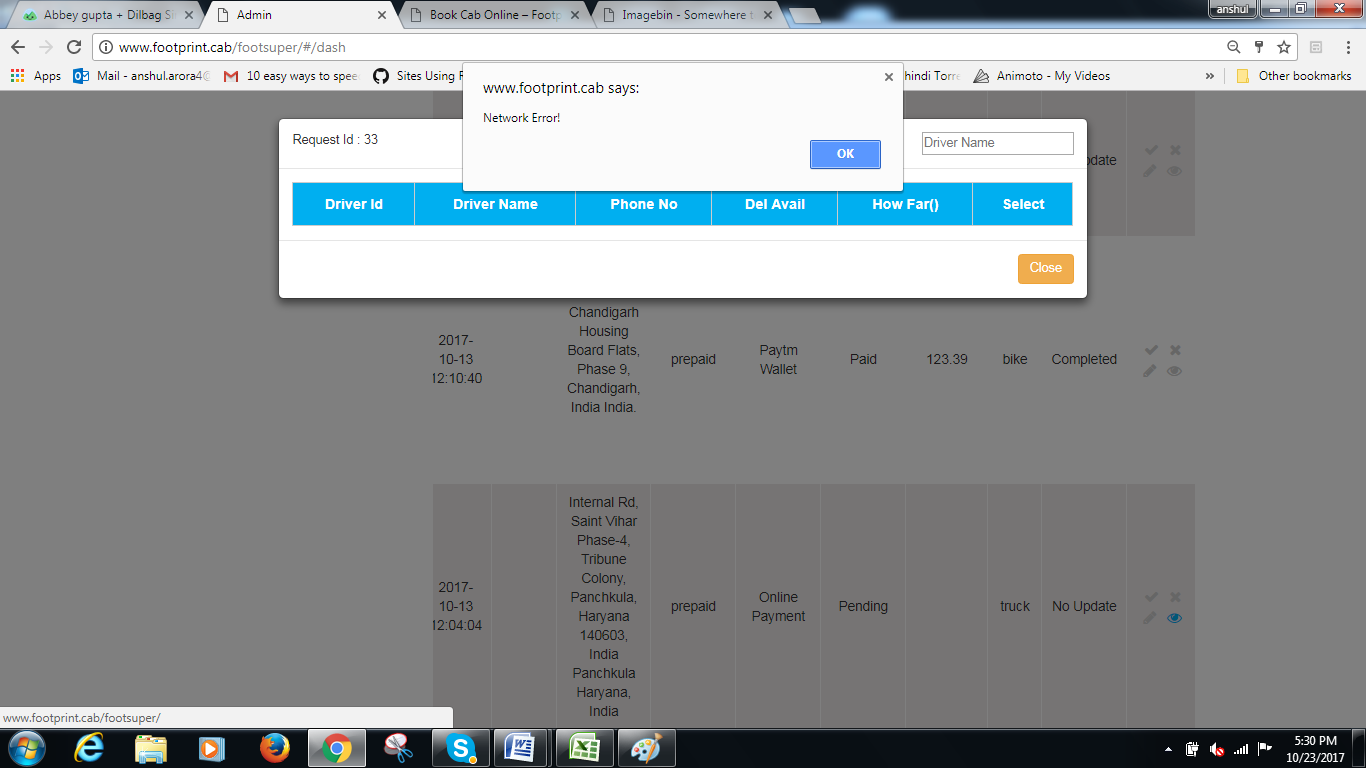Edit the top table row with pencil icon
Image resolution: width=1366 pixels, height=768 pixels.
(x=1150, y=171)
